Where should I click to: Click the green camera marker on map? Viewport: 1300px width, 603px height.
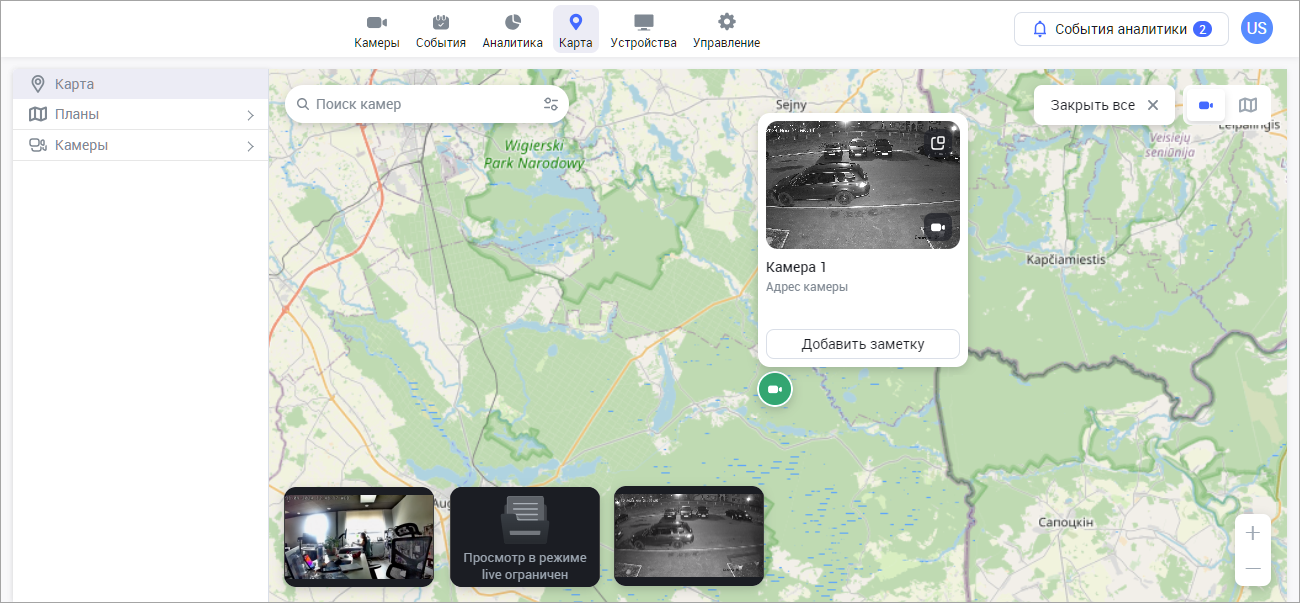[774, 389]
